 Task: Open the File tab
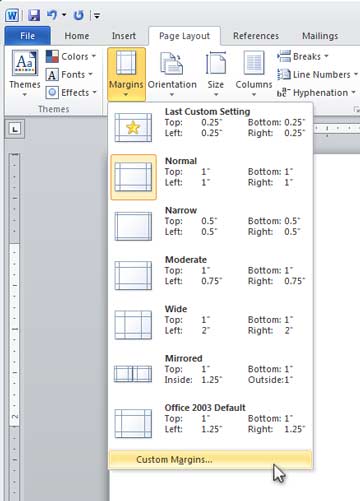(x=27, y=36)
